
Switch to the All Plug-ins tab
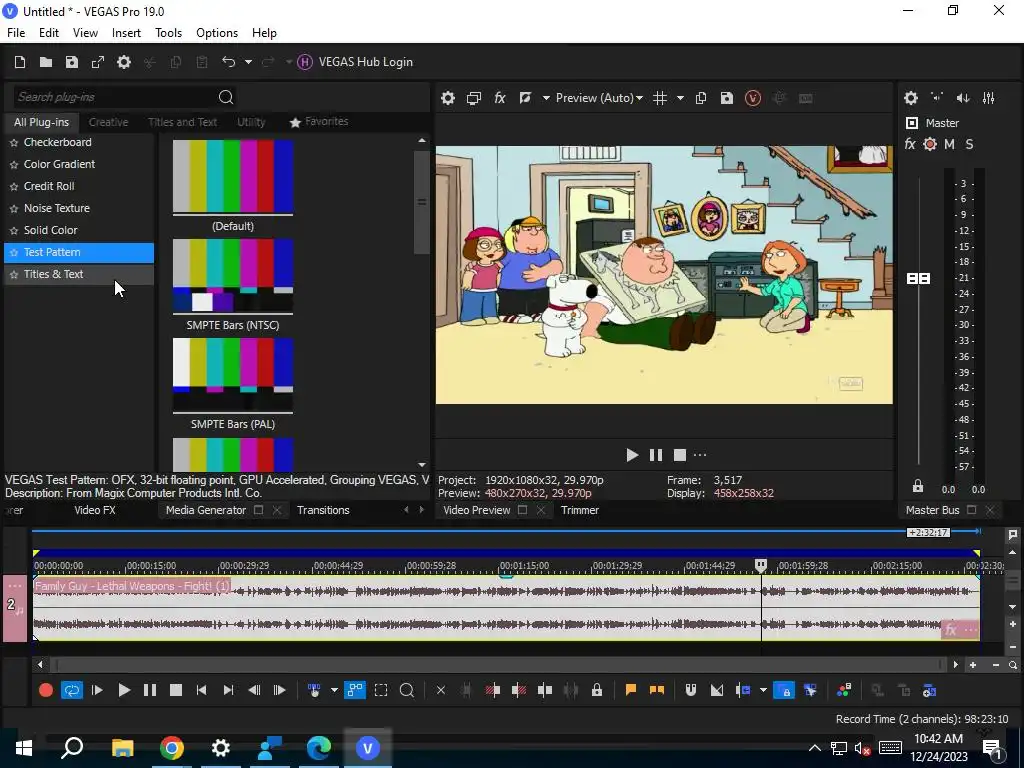[x=41, y=122]
